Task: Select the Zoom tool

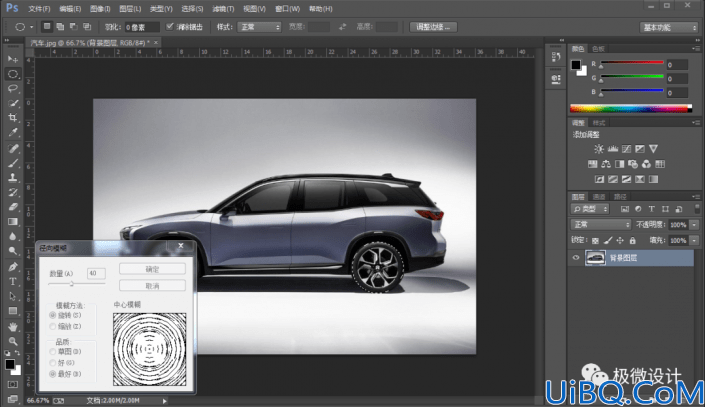Action: click(x=13, y=341)
